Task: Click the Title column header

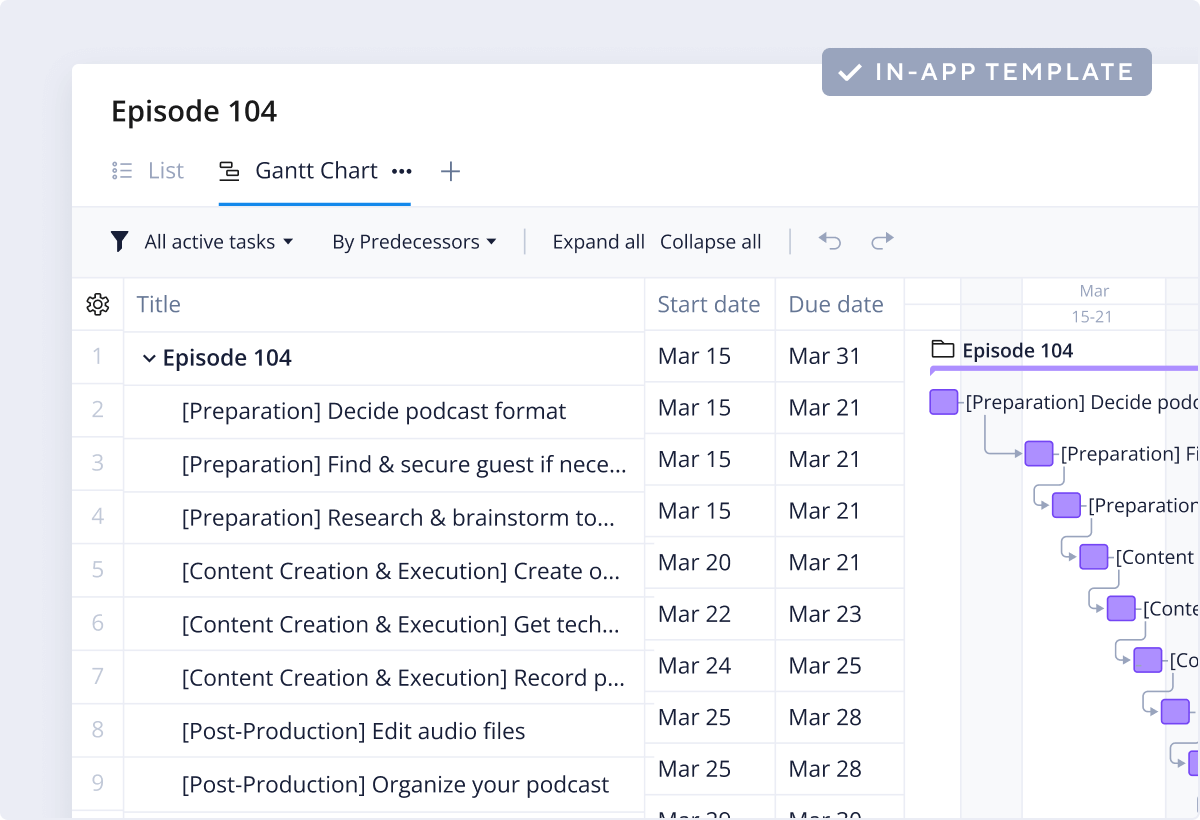Action: (384, 305)
